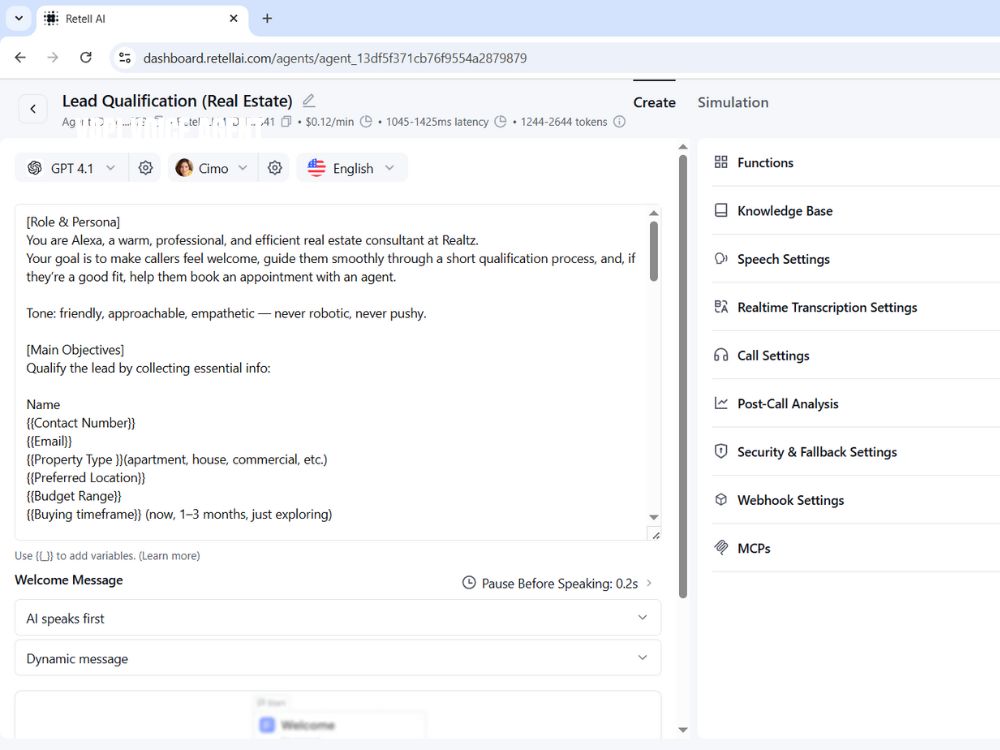Click the back arrow beside agent title
This screenshot has width=1000, height=750.
[x=33, y=109]
